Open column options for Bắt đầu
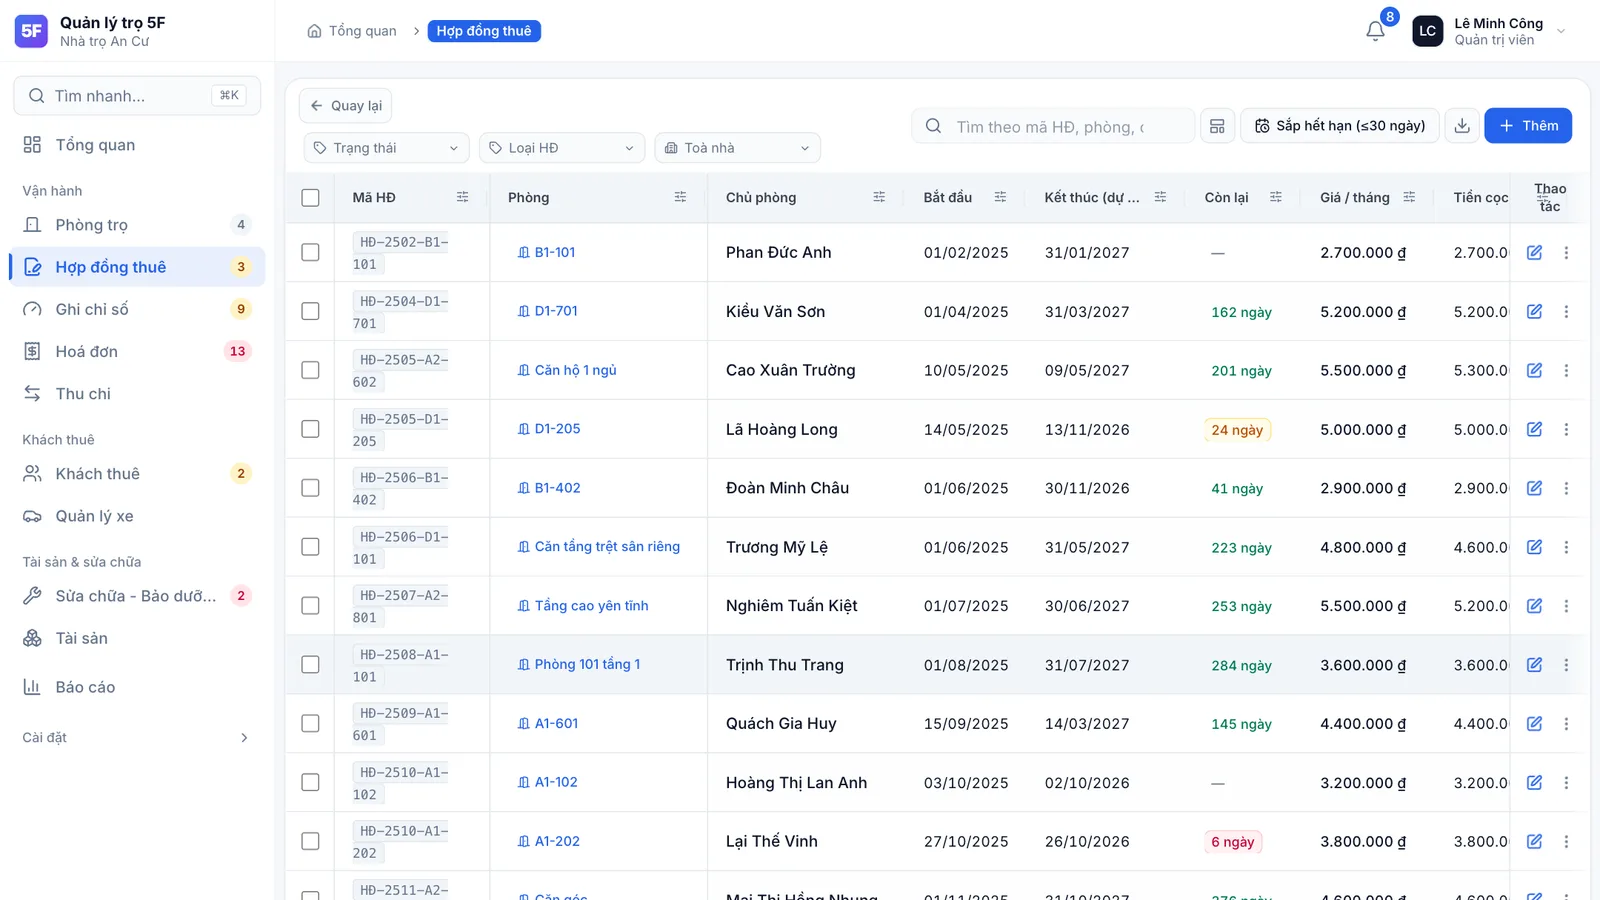 click(x=1000, y=197)
